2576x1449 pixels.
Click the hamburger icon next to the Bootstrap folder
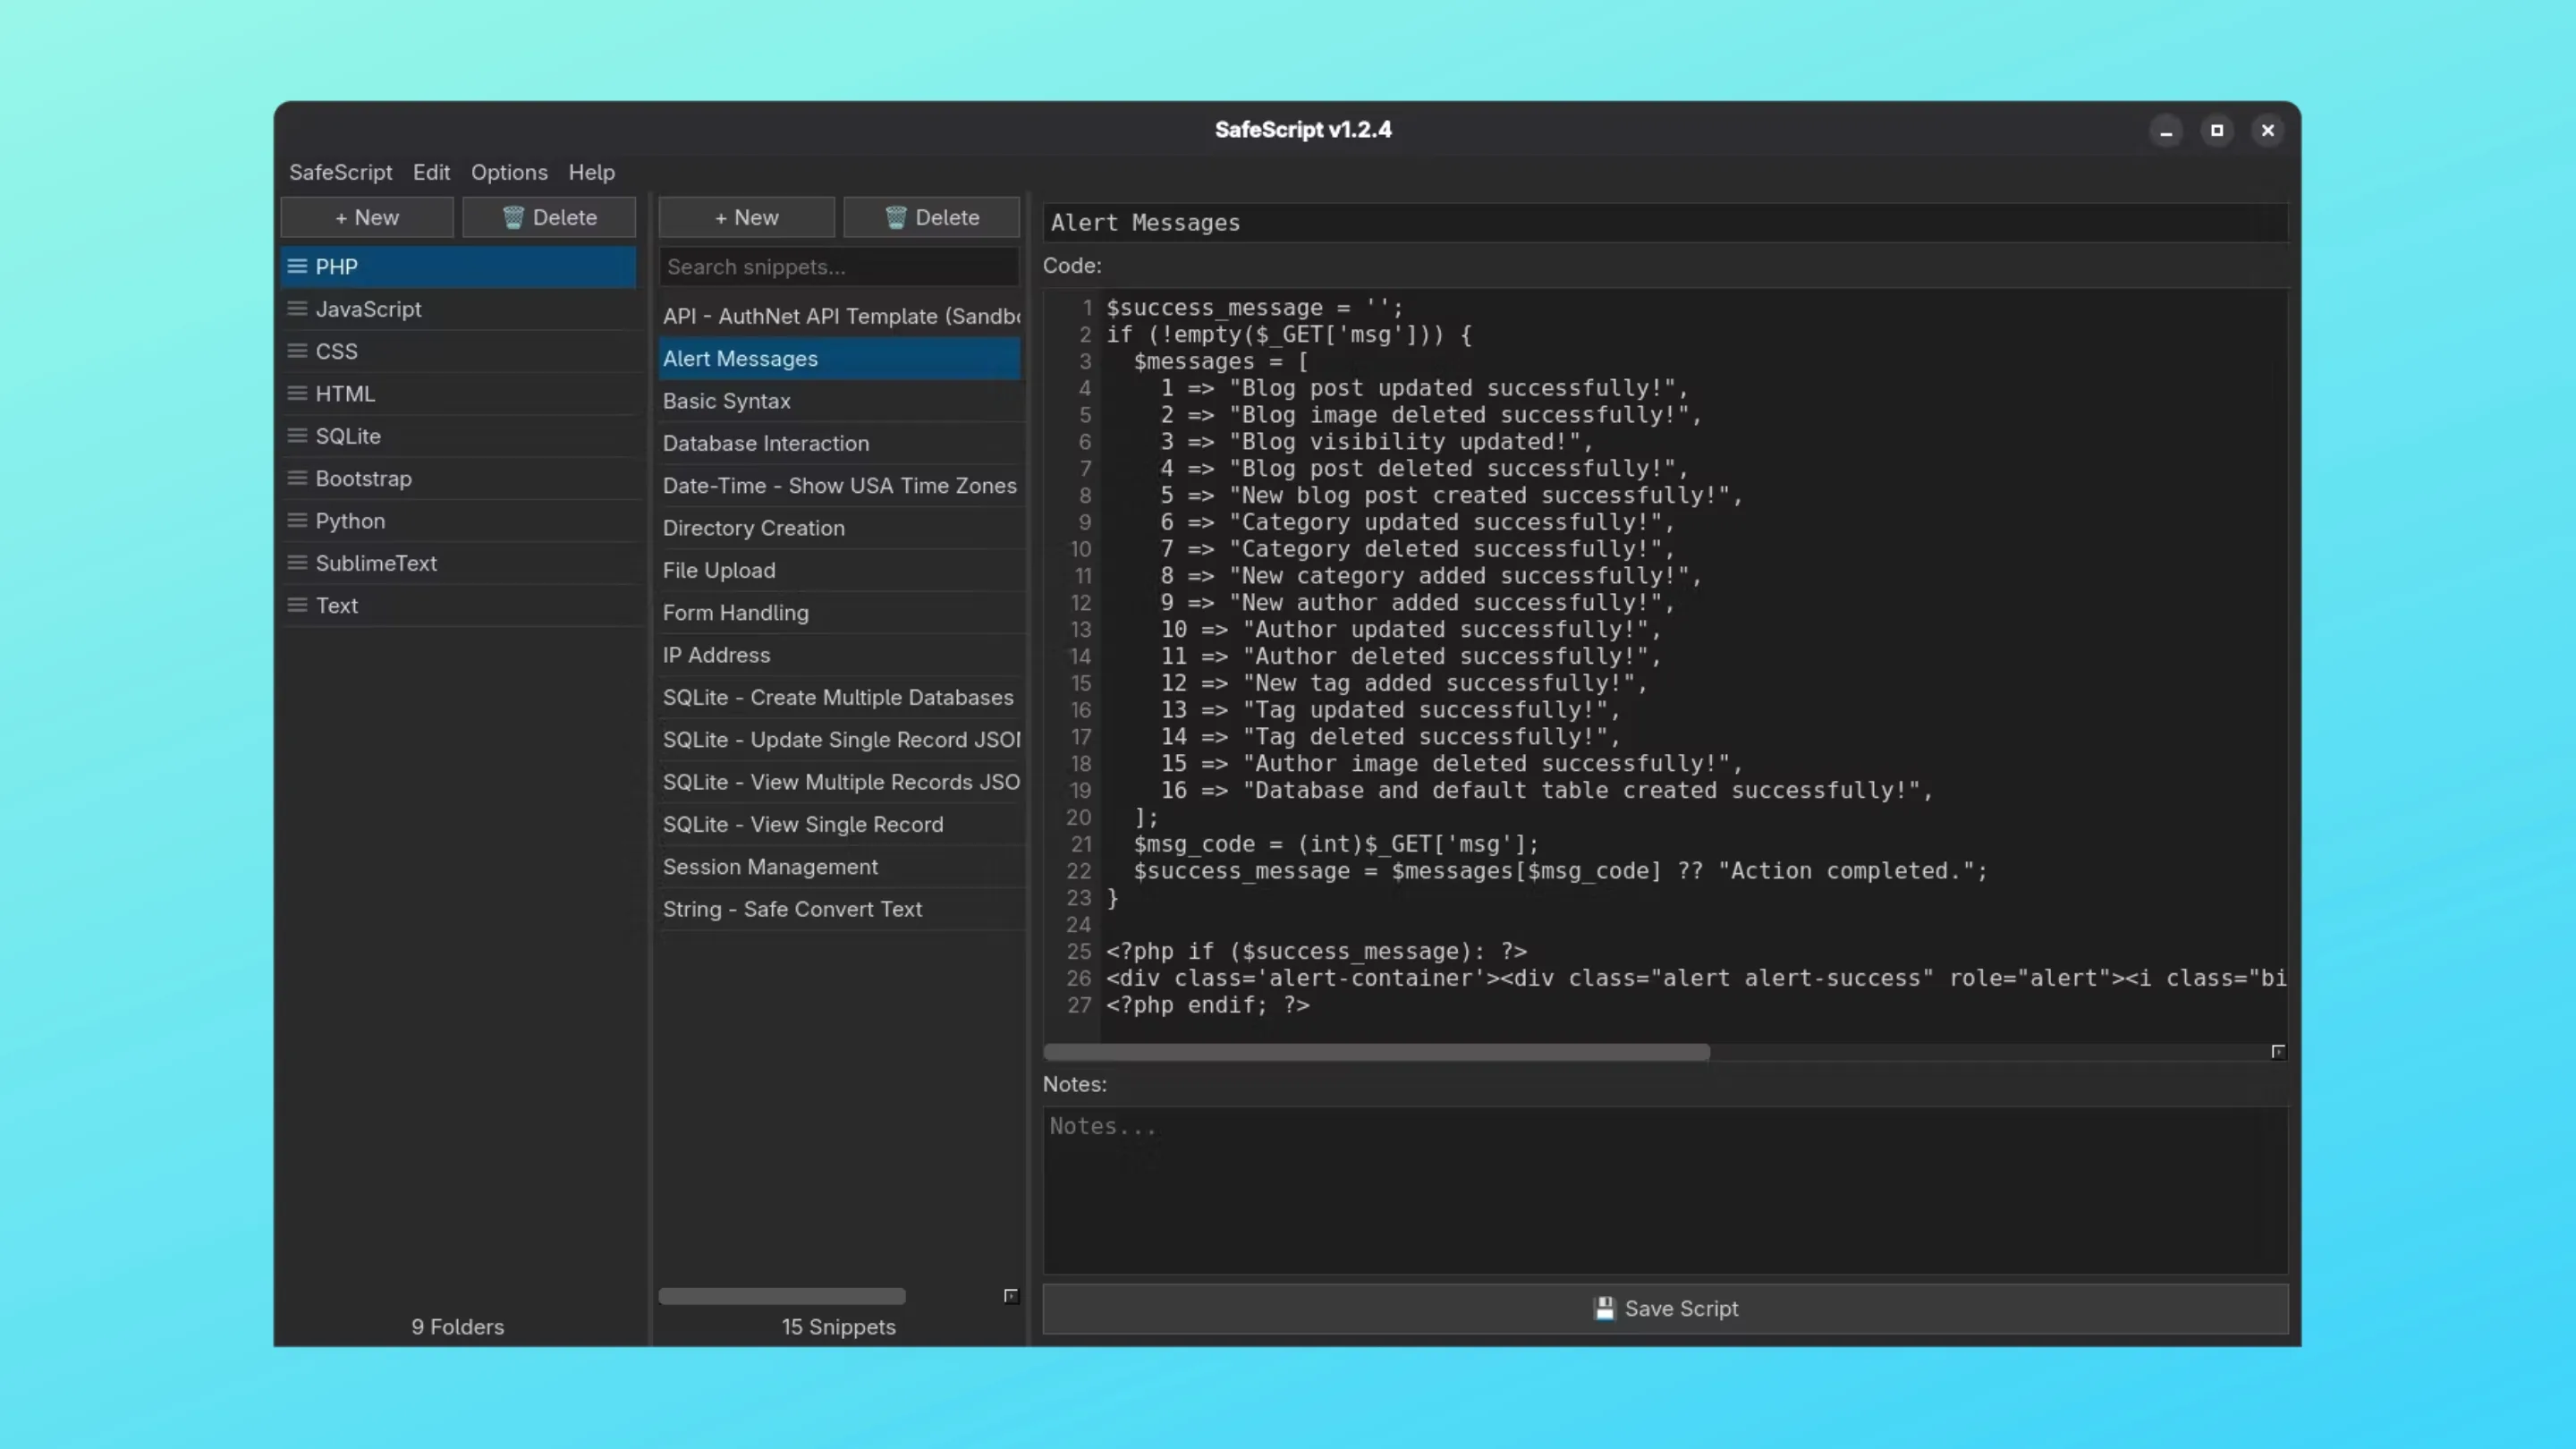coord(298,478)
